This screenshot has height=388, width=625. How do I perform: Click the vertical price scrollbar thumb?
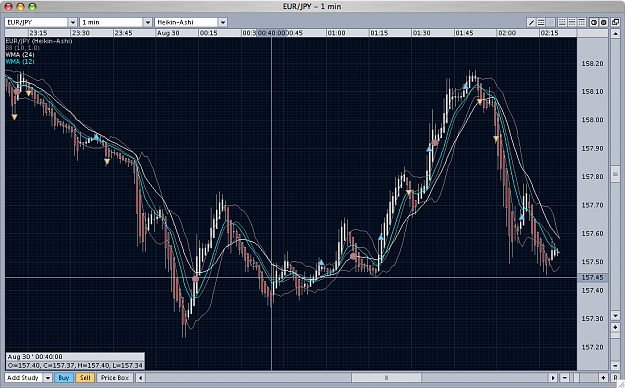615,174
